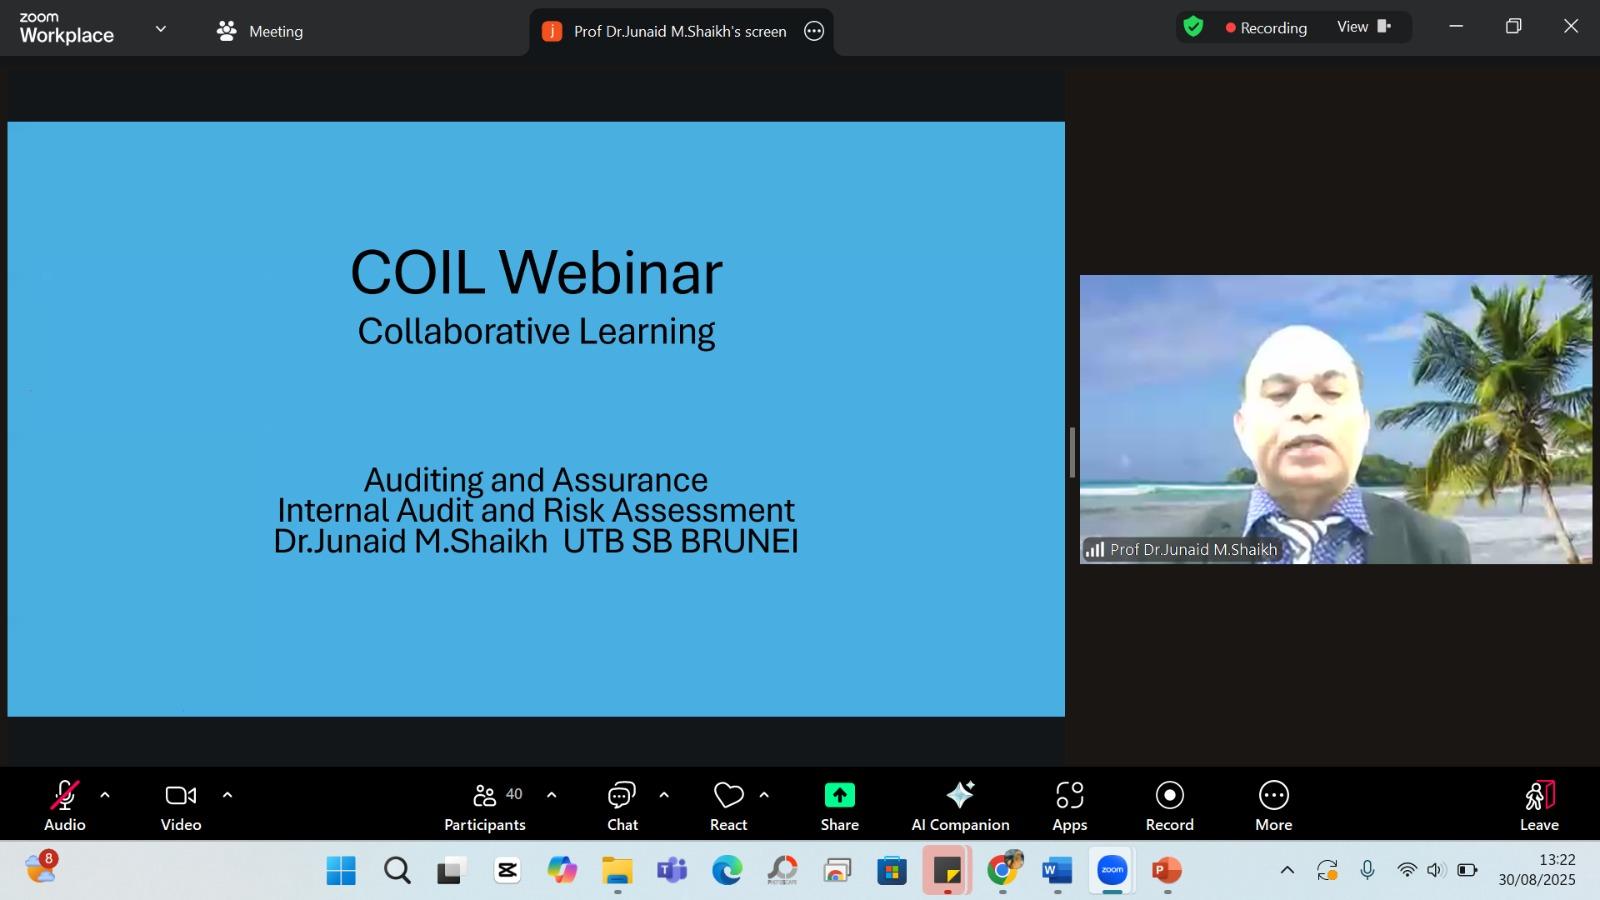The width and height of the screenshot is (1600, 900).
Task: Open the View layout menu
Action: coord(1364,27)
